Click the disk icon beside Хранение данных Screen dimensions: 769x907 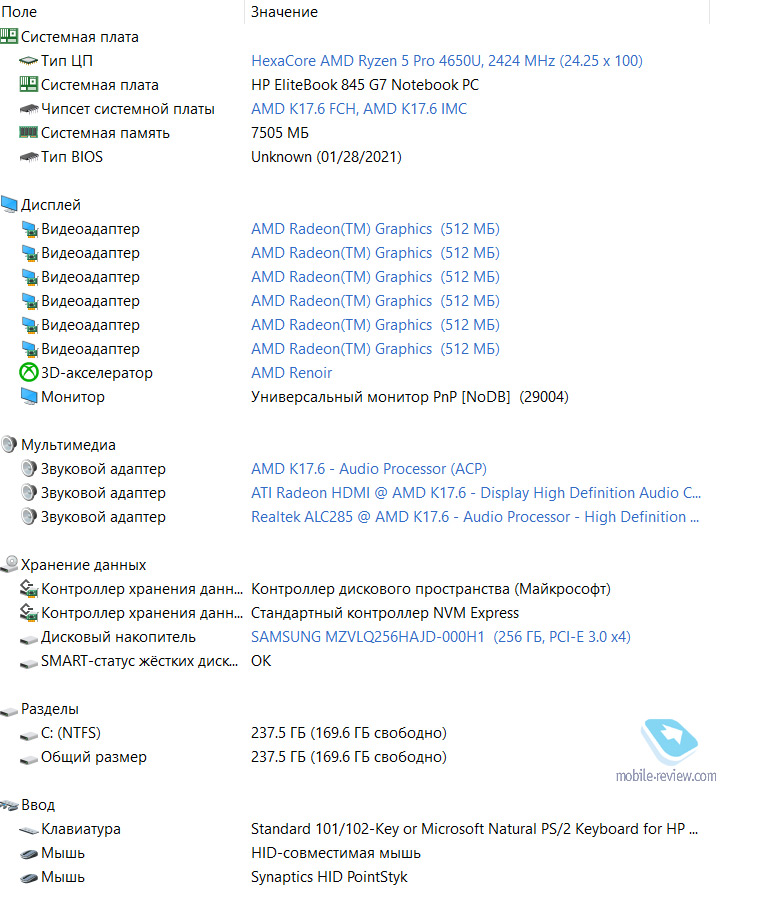9,564
